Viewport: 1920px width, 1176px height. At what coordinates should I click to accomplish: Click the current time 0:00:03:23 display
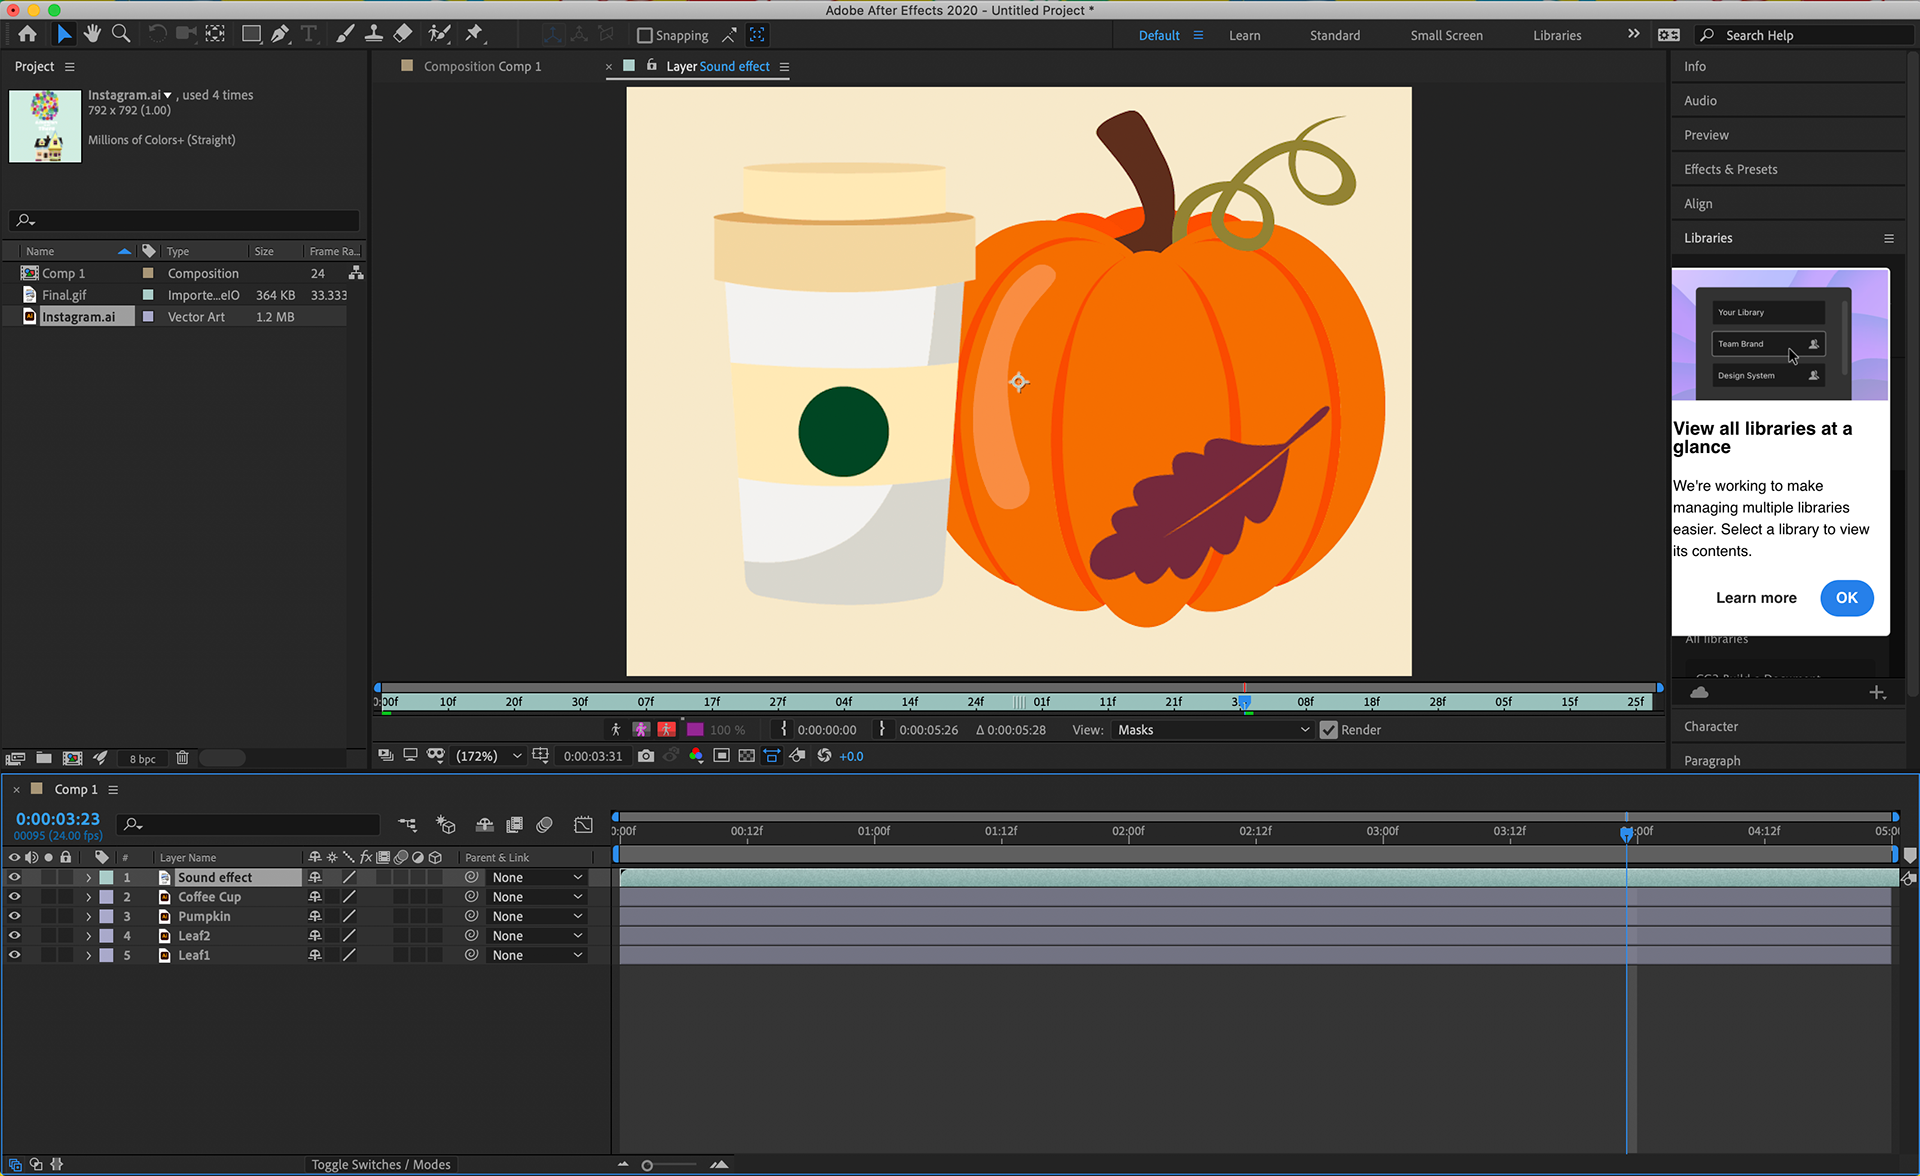(57, 819)
